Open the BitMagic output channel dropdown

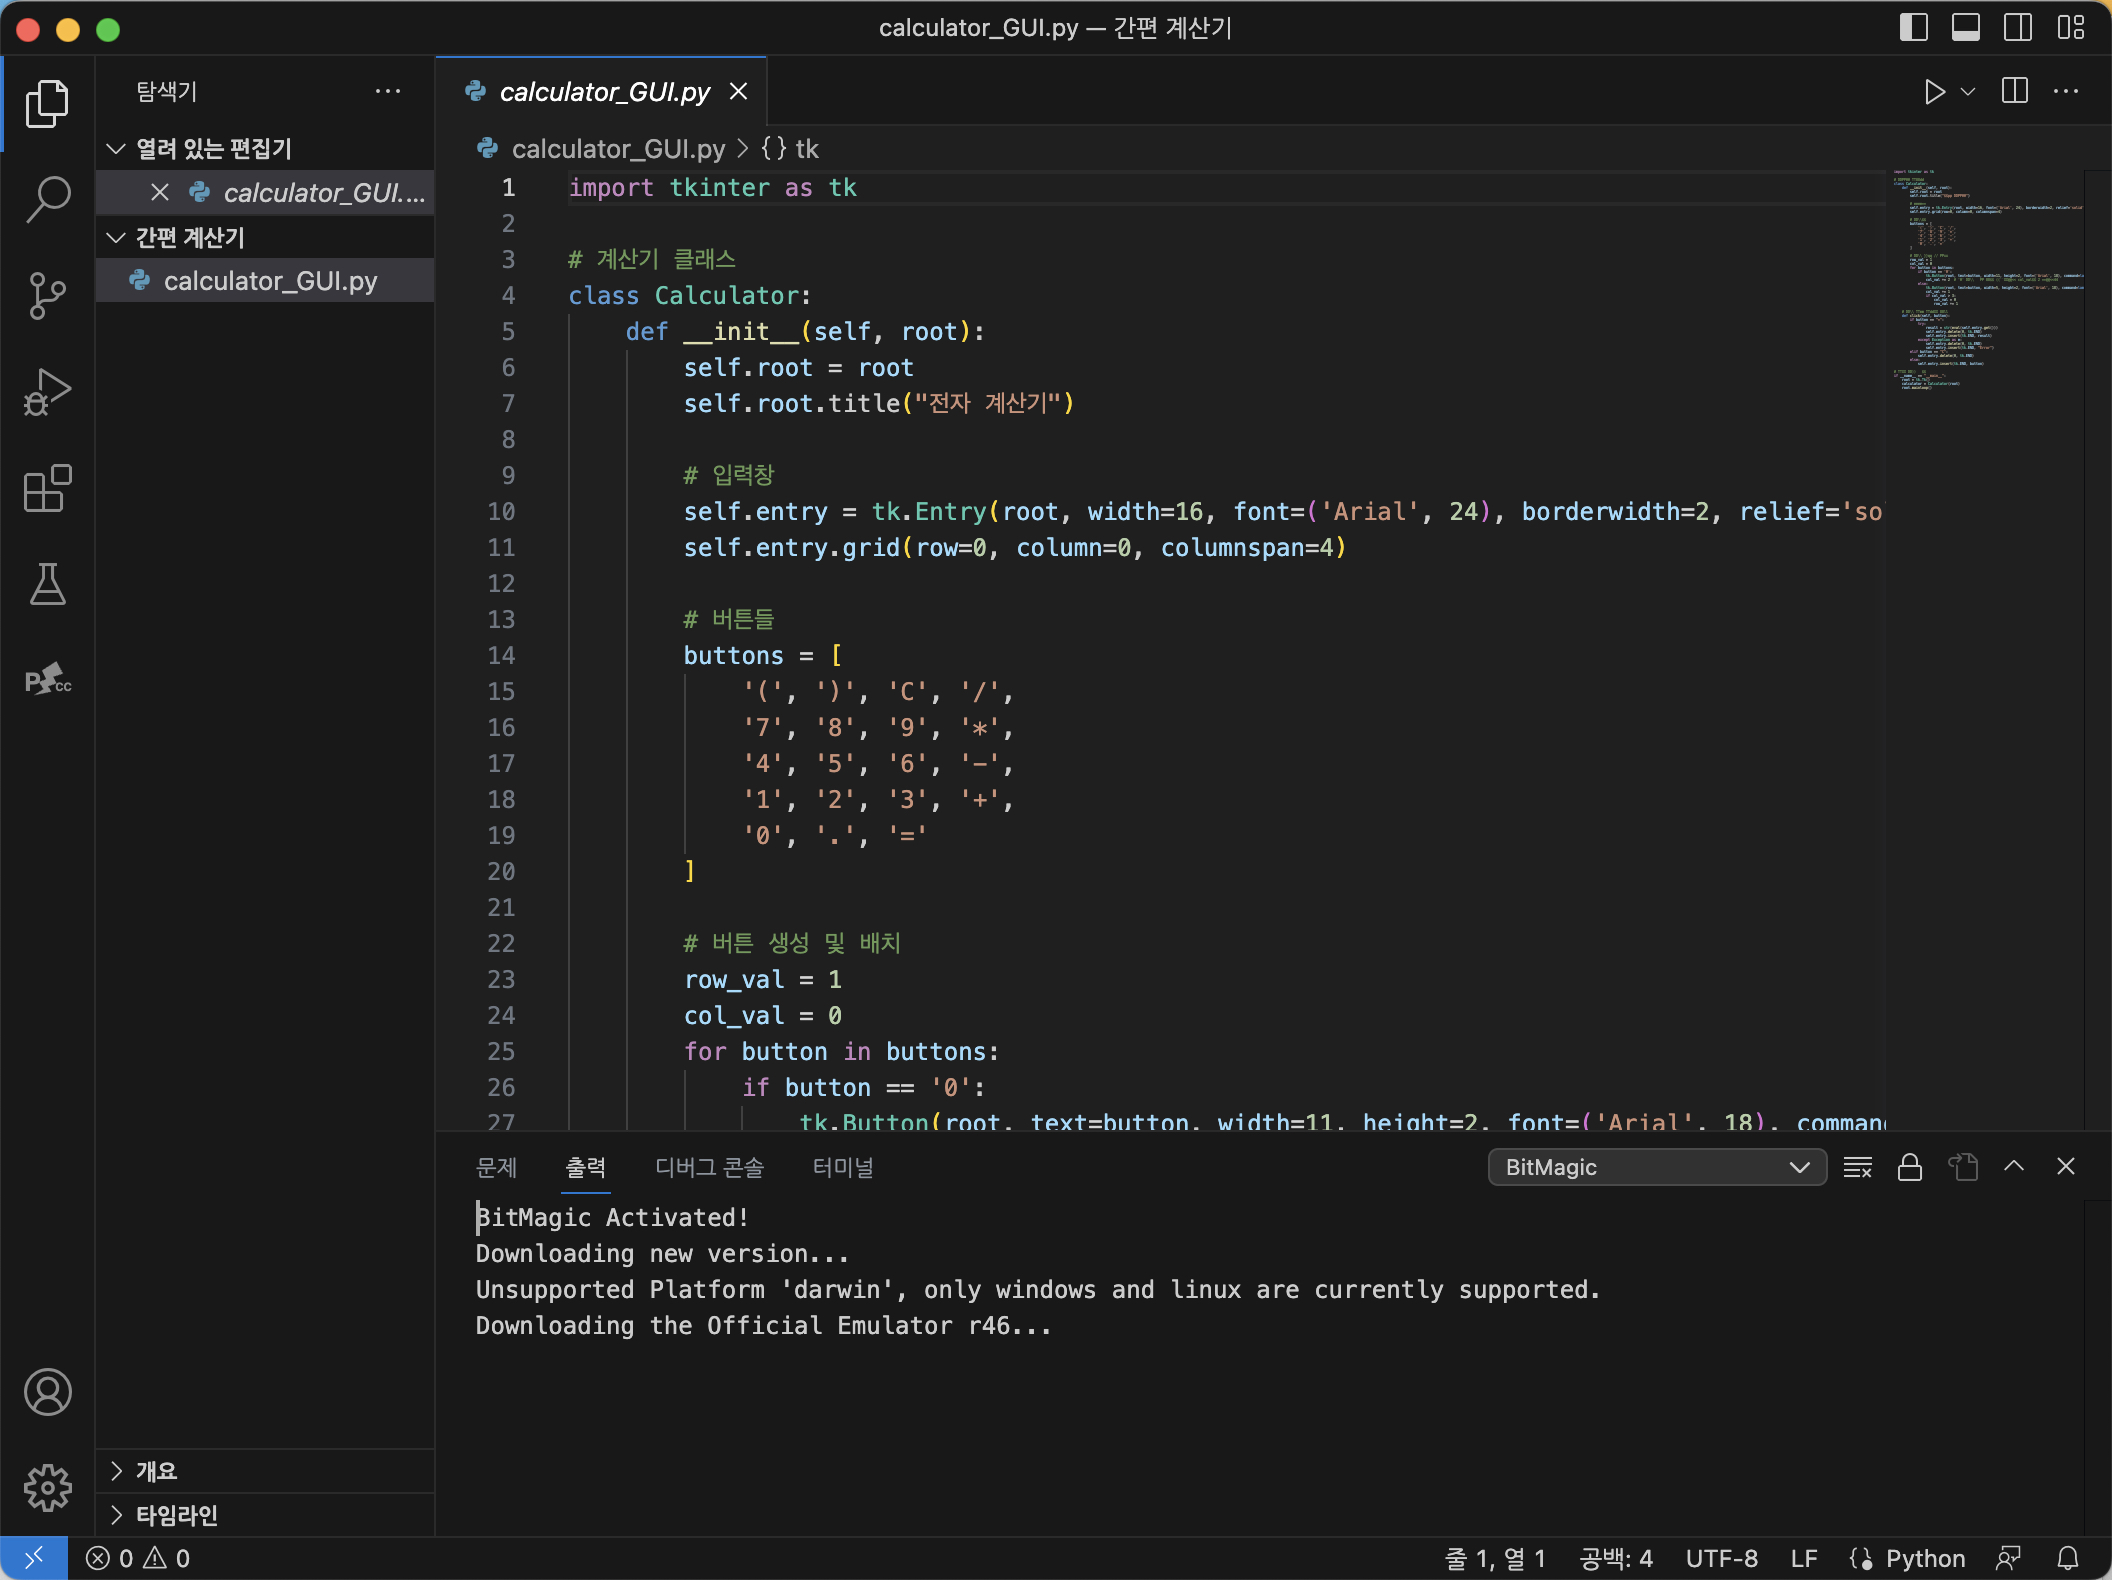coord(1656,1167)
